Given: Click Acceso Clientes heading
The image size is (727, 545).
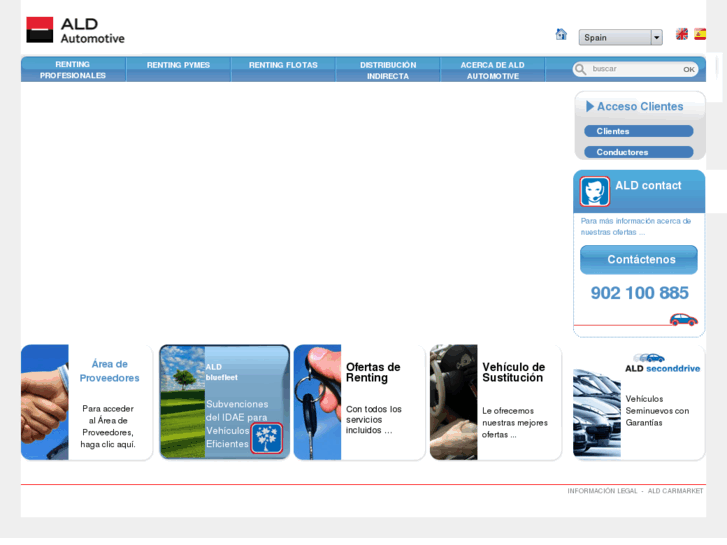Looking at the screenshot, I should tap(640, 107).
